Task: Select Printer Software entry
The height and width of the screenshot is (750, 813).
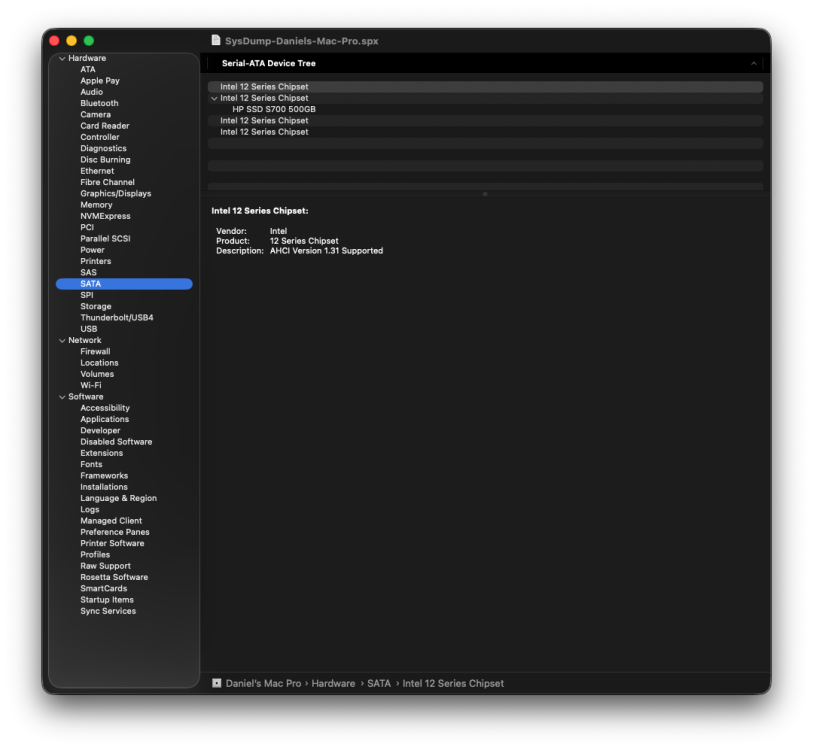Action: pyautogui.click(x=112, y=544)
